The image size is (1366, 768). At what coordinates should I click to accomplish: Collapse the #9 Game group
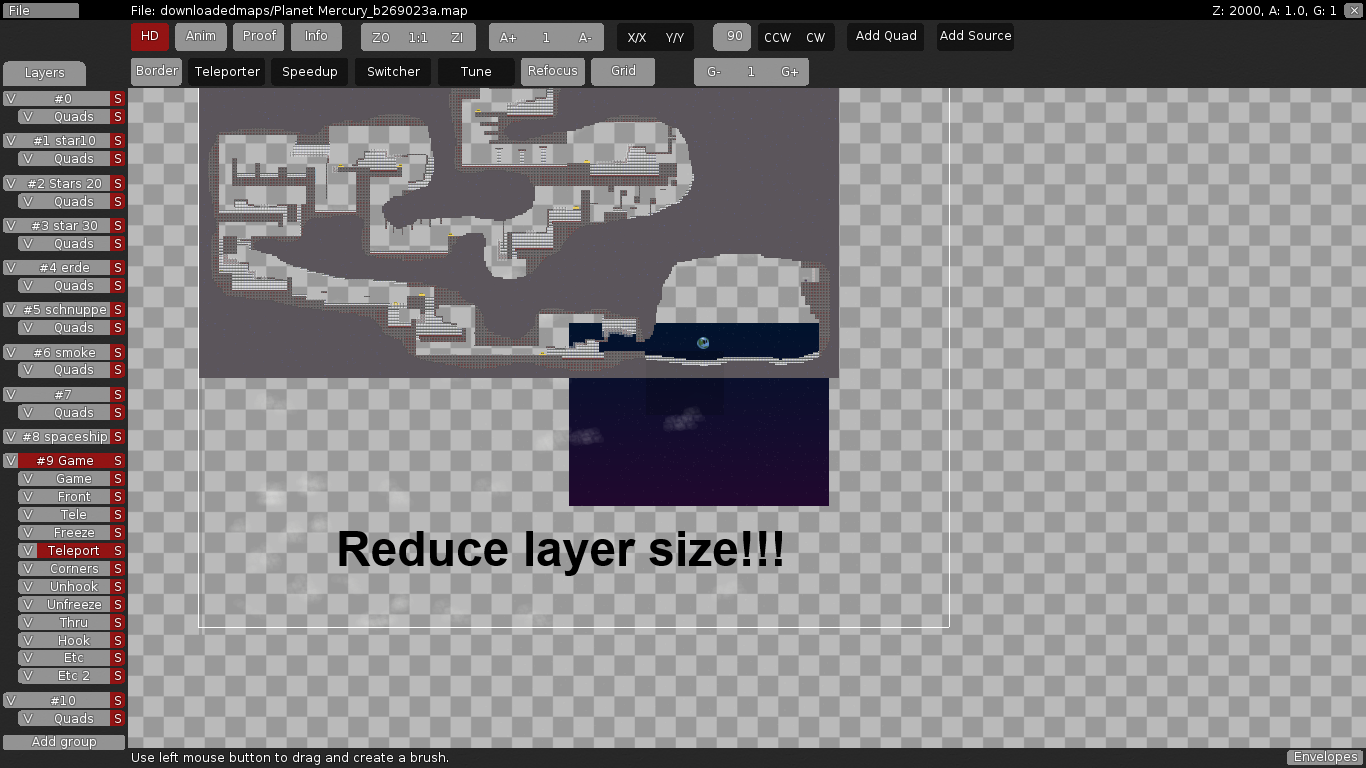point(64,461)
